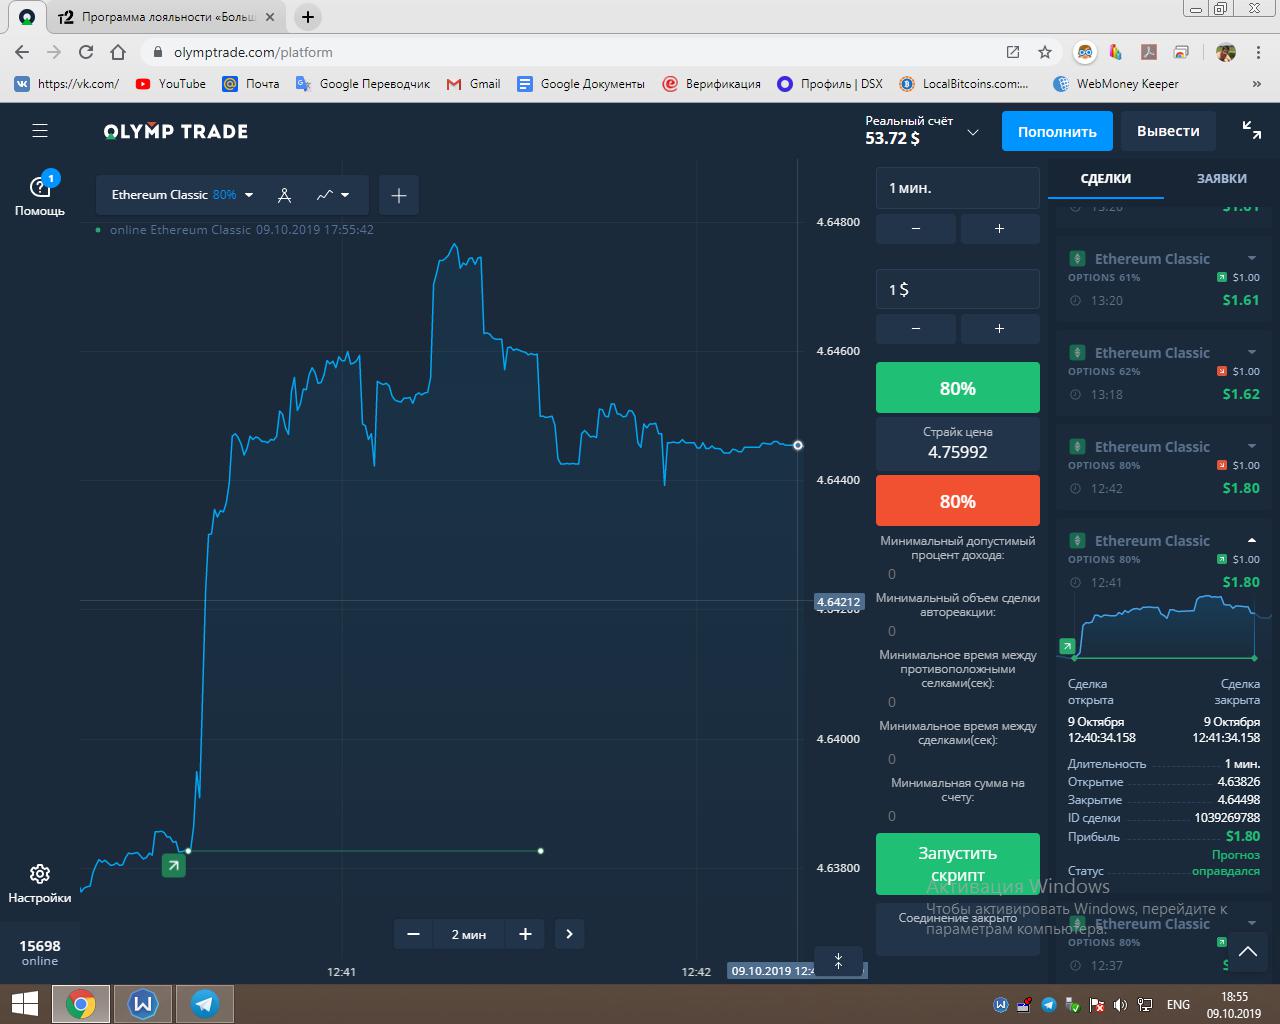Add a new asset with plus icon
The height and width of the screenshot is (1024, 1280).
click(398, 195)
